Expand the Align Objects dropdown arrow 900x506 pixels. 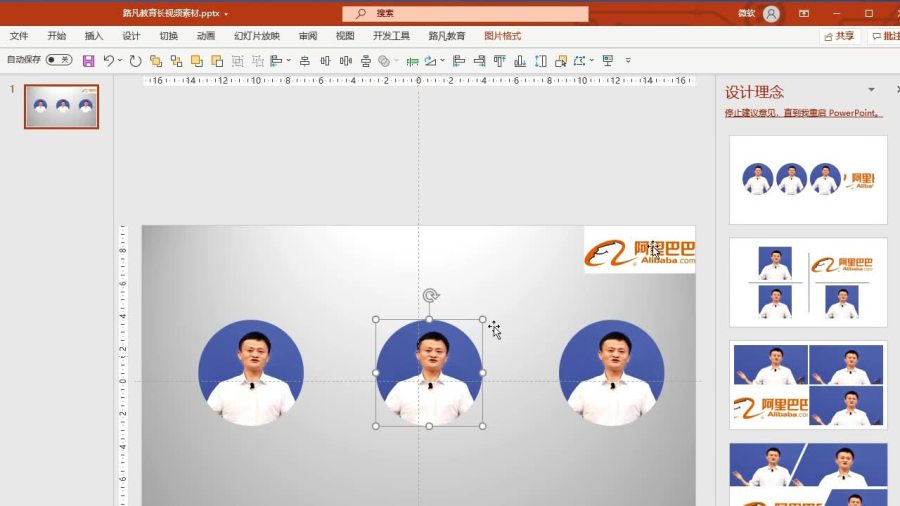pyautogui.click(x=288, y=60)
